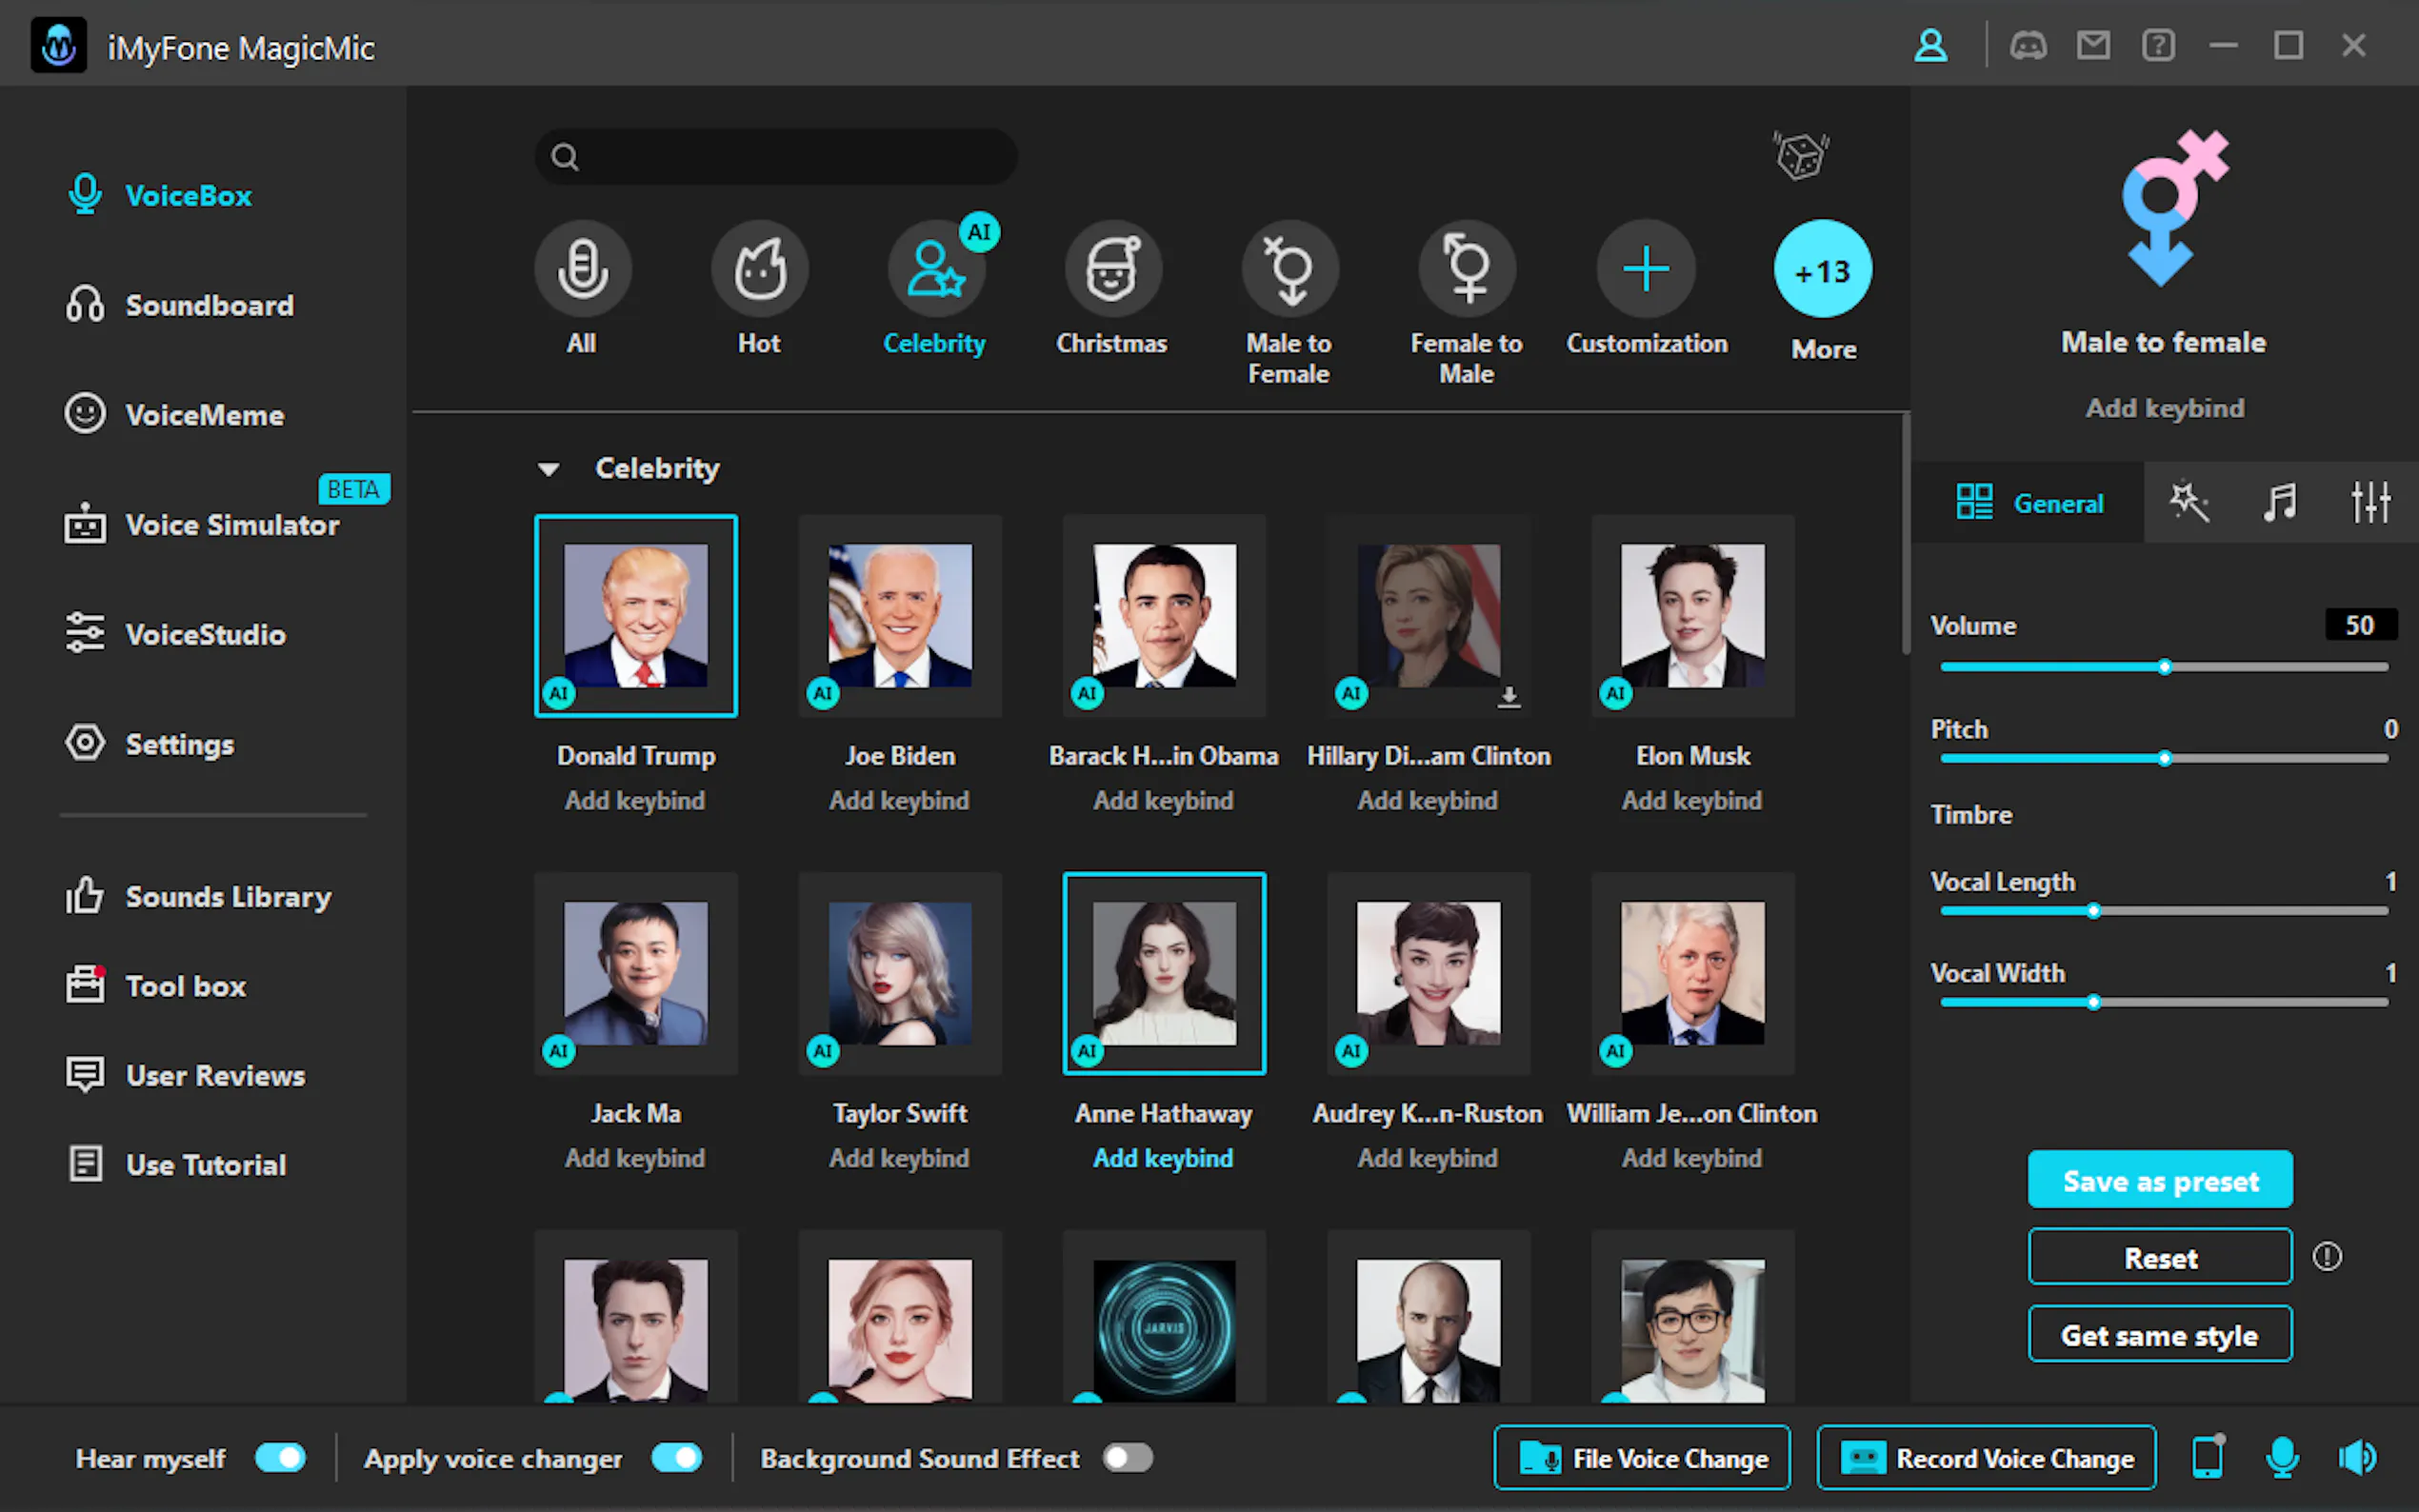Open the Discord community icon
The height and width of the screenshot is (1512, 2419).
pyautogui.click(x=2028, y=46)
